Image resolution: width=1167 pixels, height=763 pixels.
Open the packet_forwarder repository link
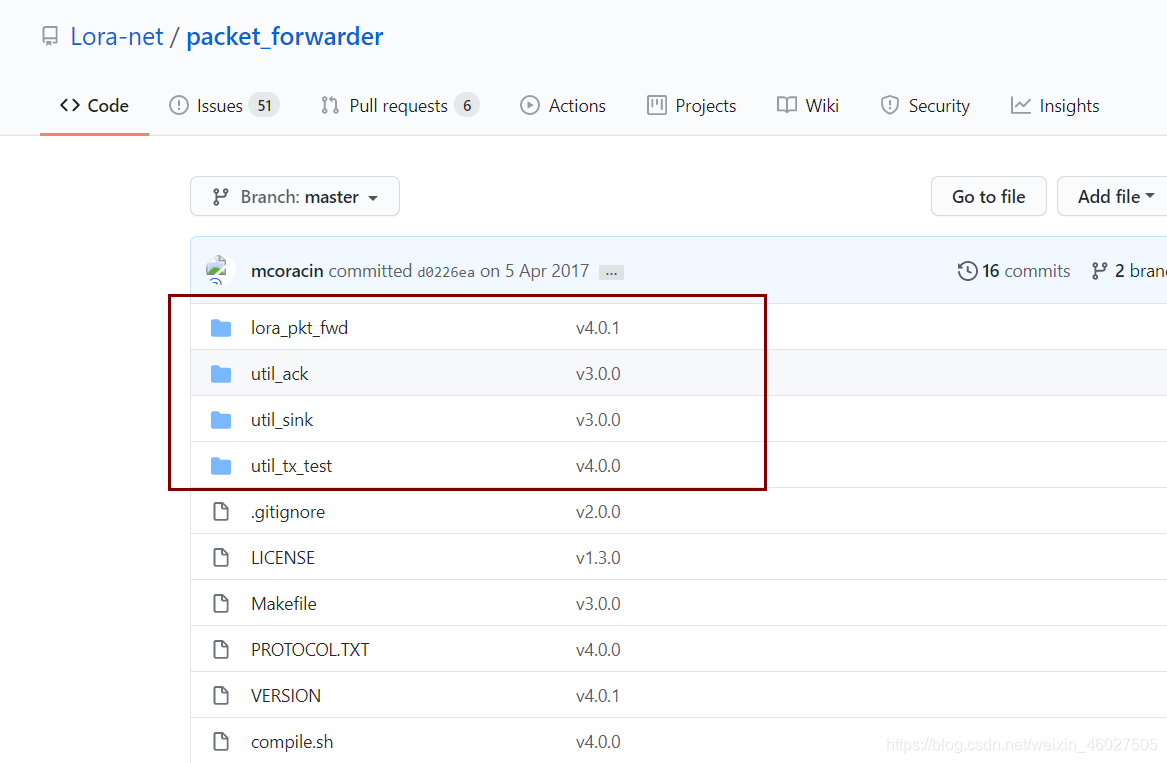pos(284,36)
